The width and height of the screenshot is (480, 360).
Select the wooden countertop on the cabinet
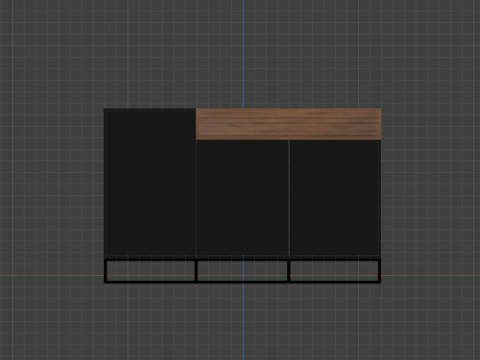pos(289,124)
